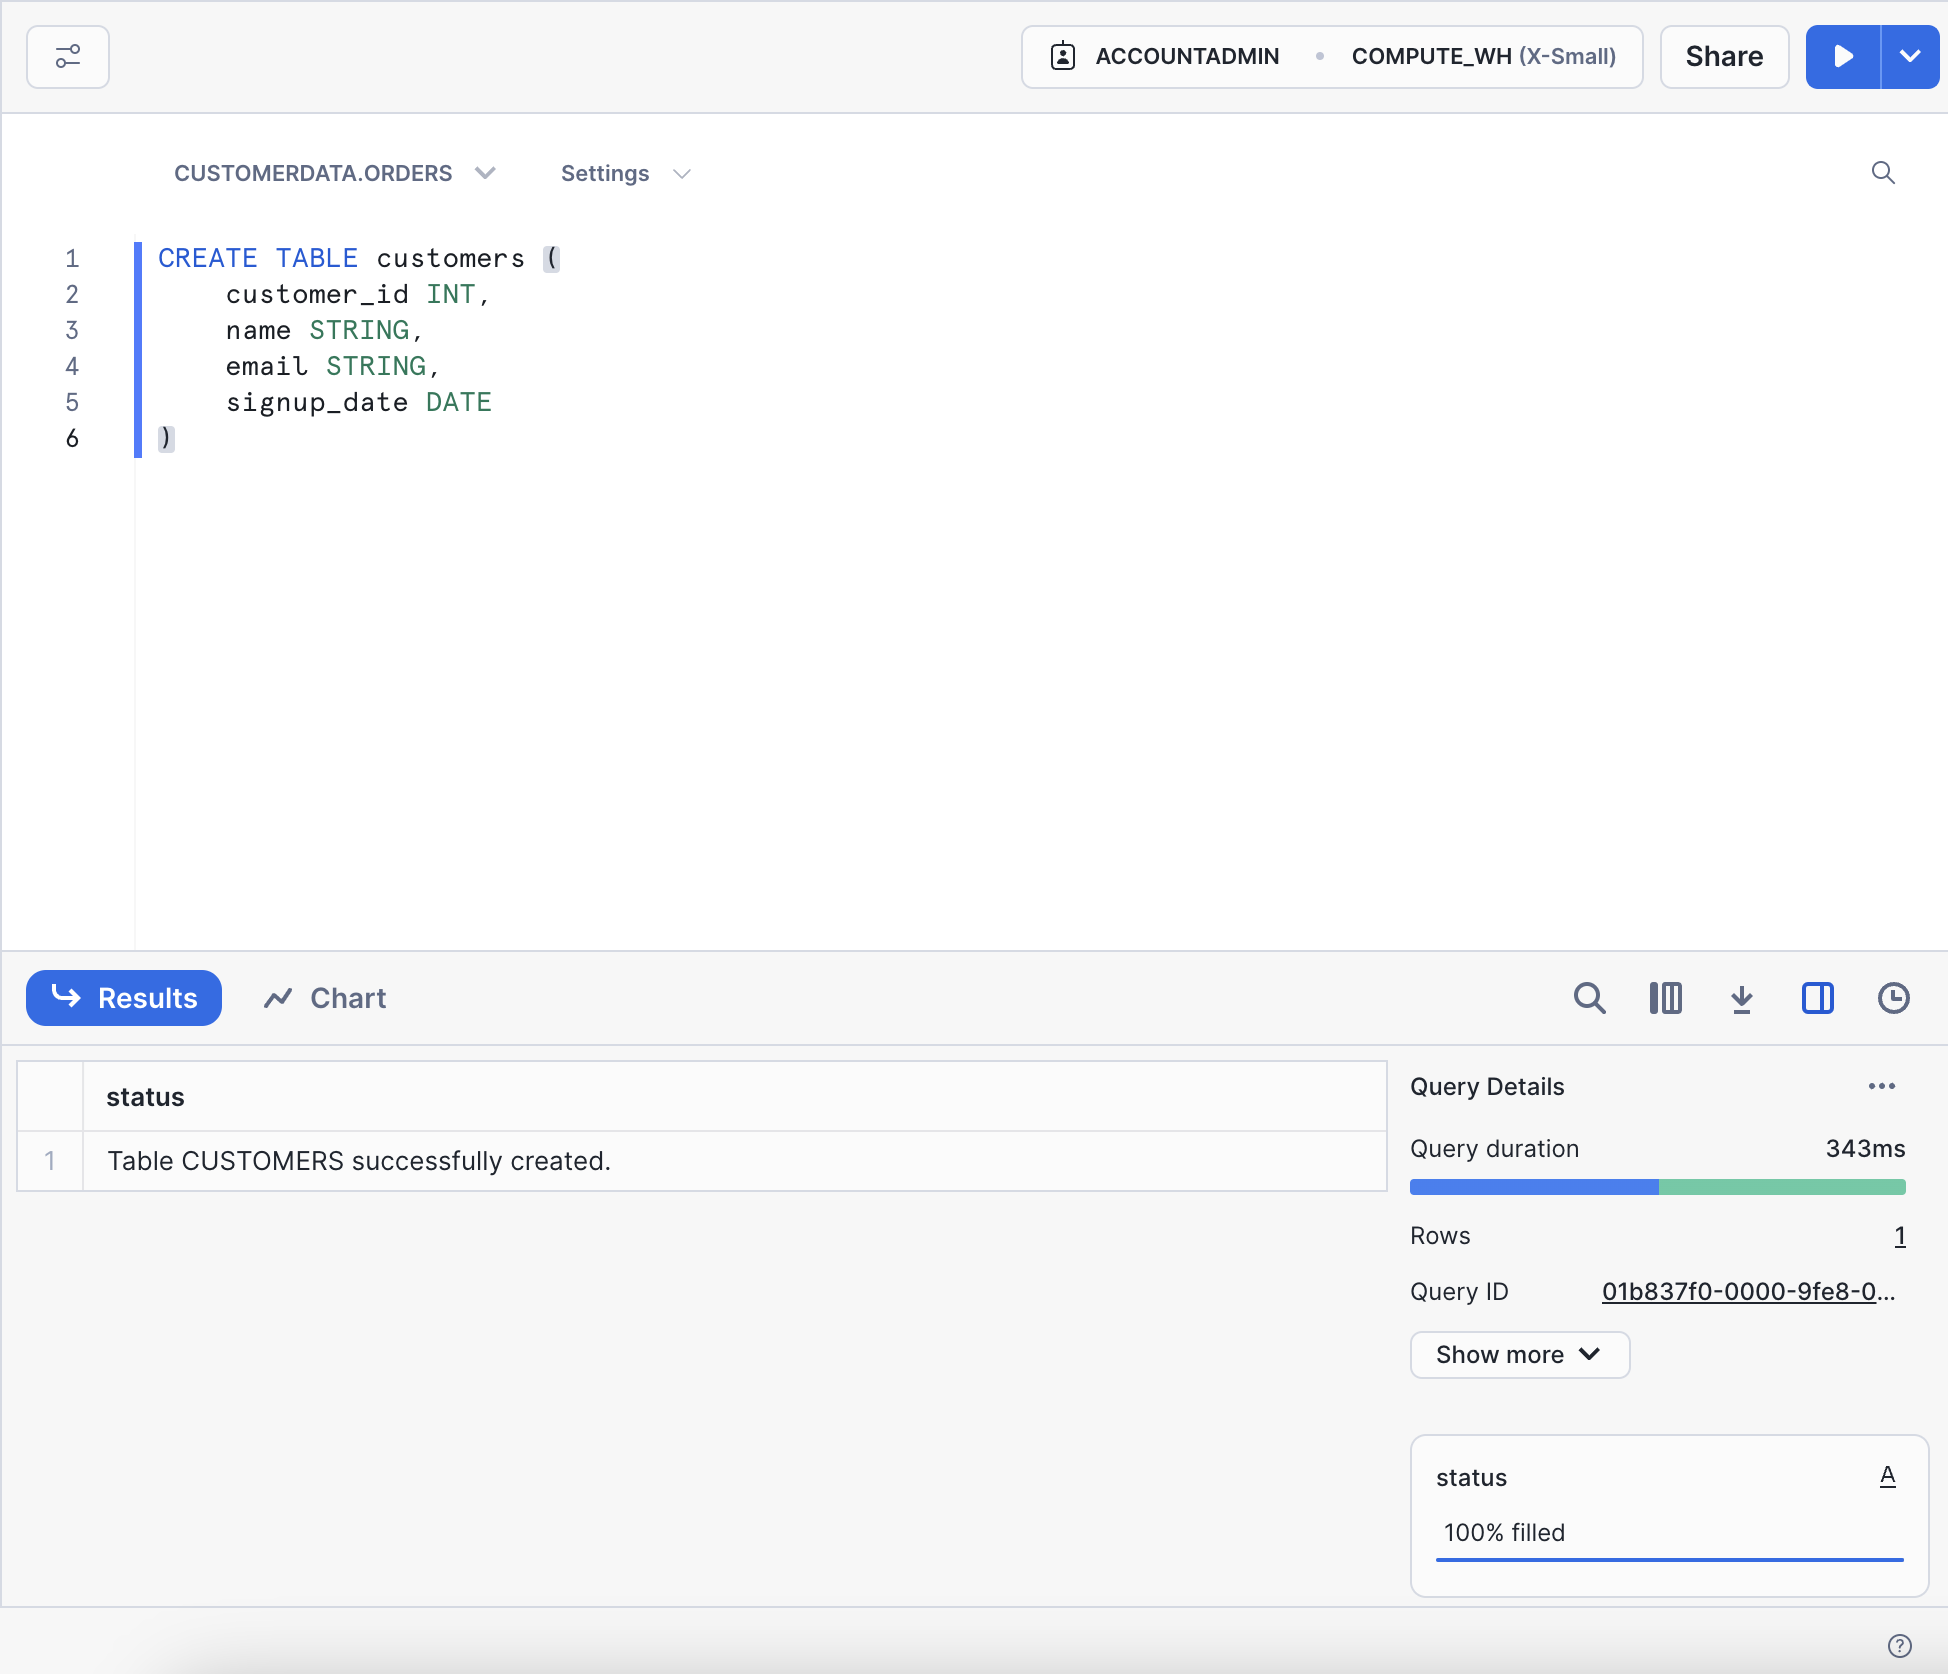Switch to the Chart tab
The width and height of the screenshot is (1948, 1674).
click(x=325, y=998)
